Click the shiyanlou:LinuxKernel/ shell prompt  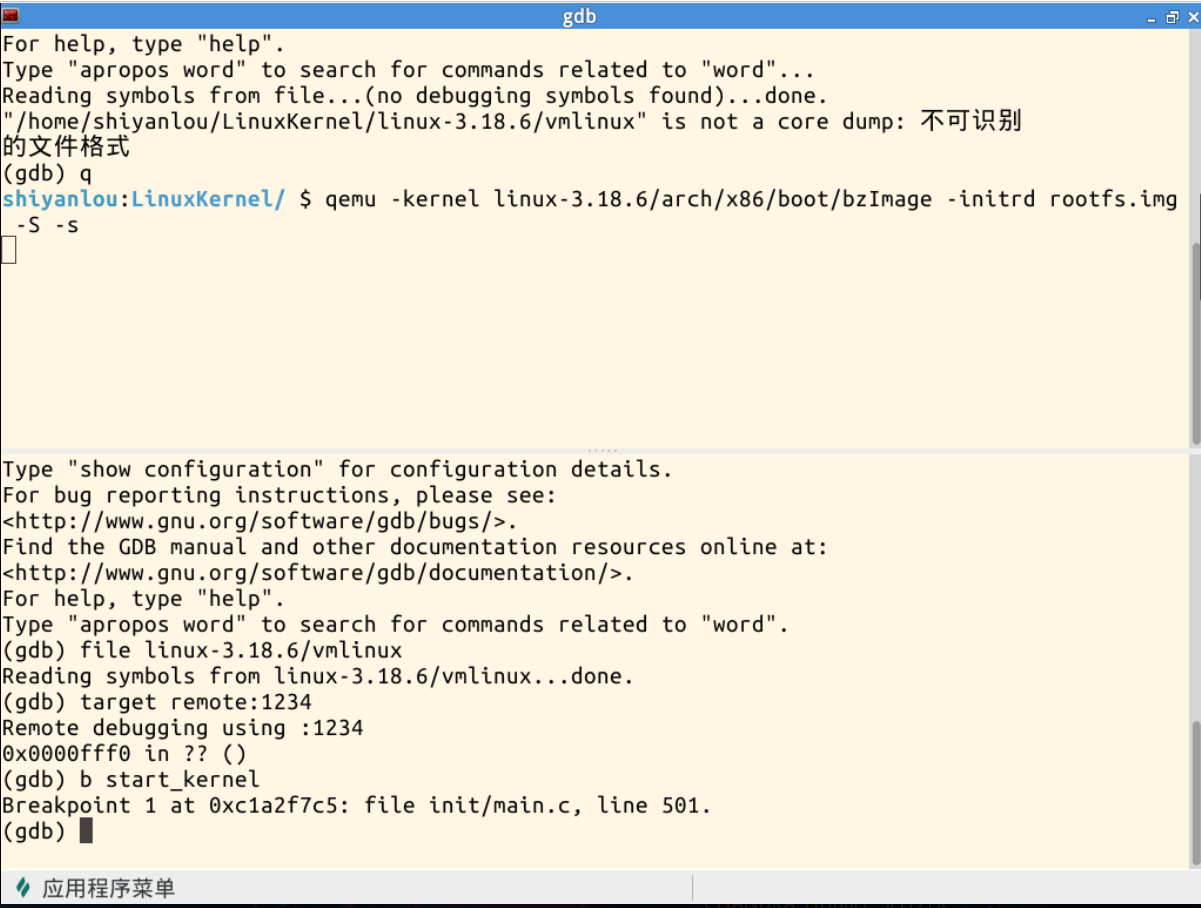coord(143,199)
